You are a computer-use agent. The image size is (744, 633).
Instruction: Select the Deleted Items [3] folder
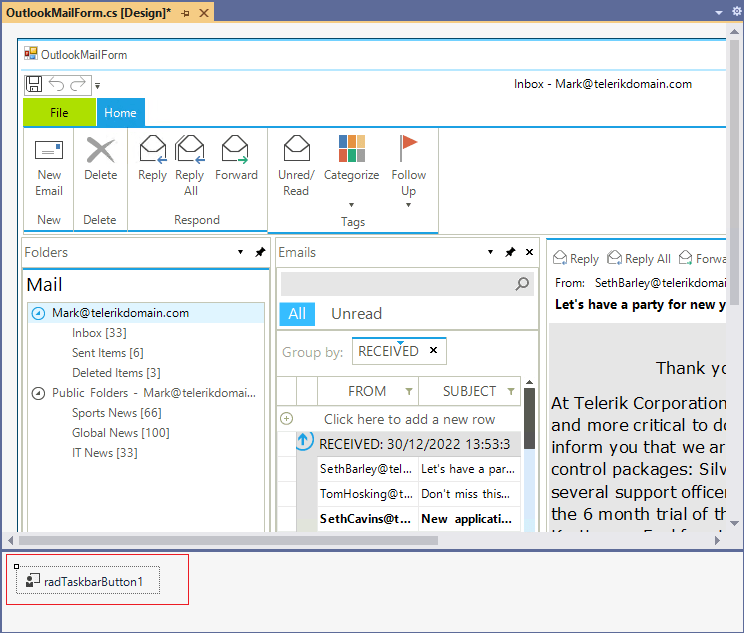click(x=116, y=373)
